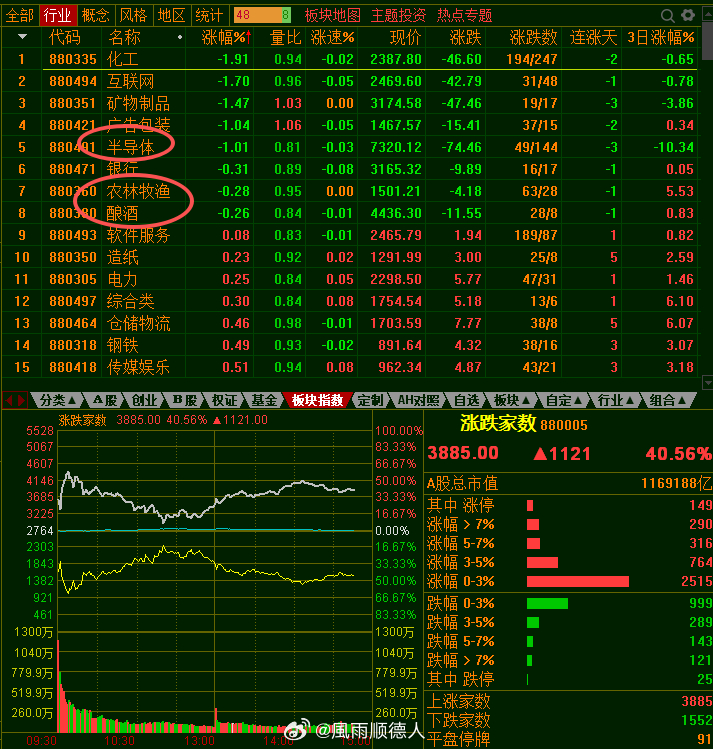Select the 化工 sector row
This screenshot has height=749, width=713.
[x=351, y=59]
